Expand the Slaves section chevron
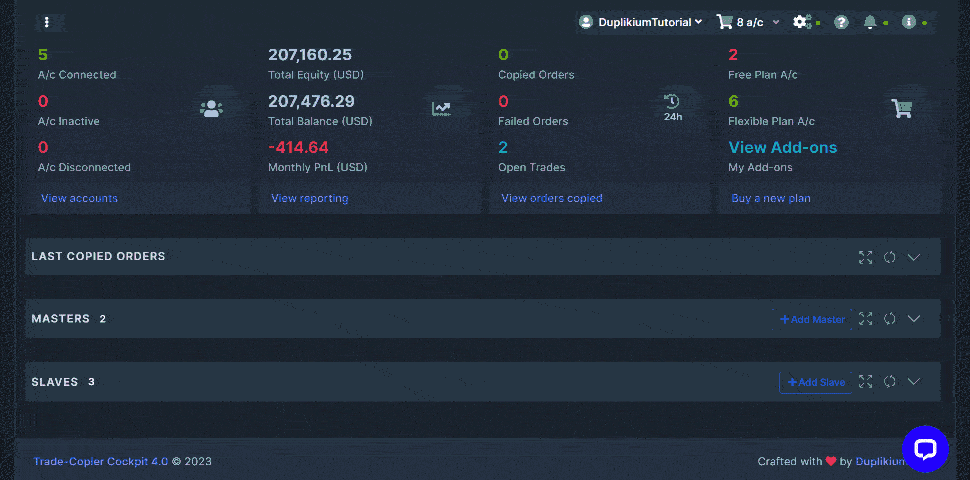Image resolution: width=970 pixels, height=480 pixels. (x=913, y=381)
